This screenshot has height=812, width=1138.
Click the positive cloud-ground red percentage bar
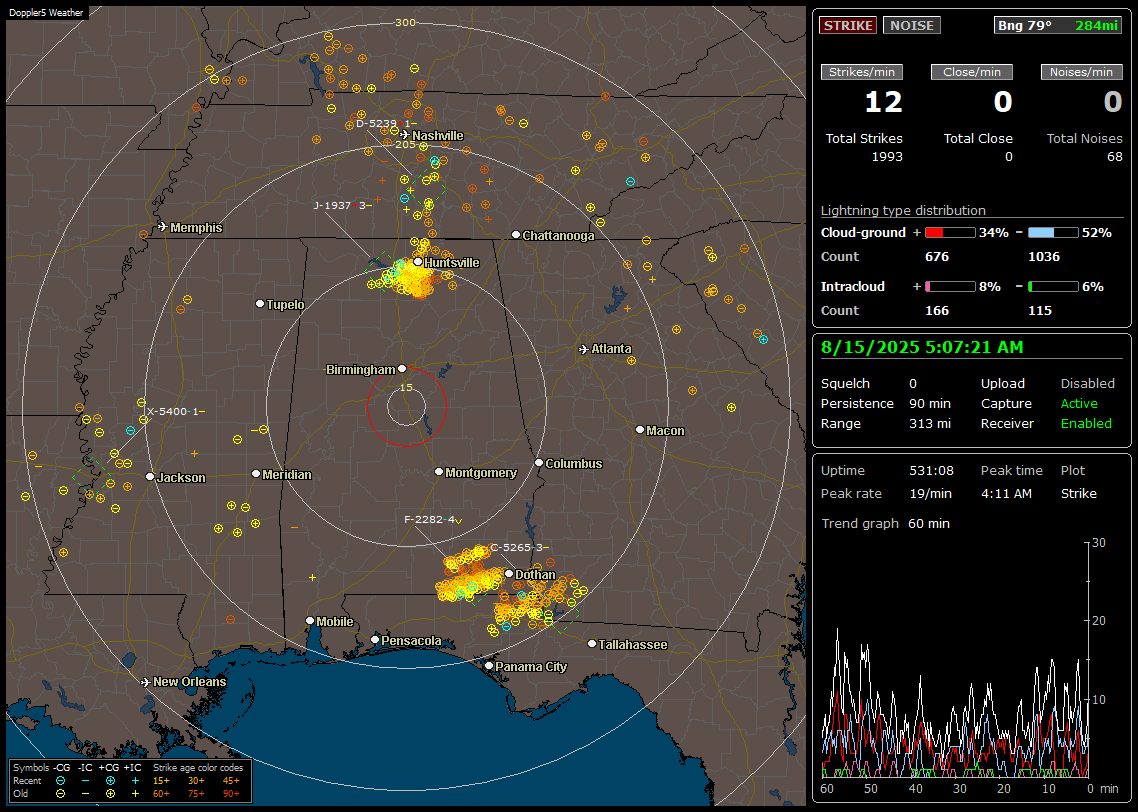(950, 233)
